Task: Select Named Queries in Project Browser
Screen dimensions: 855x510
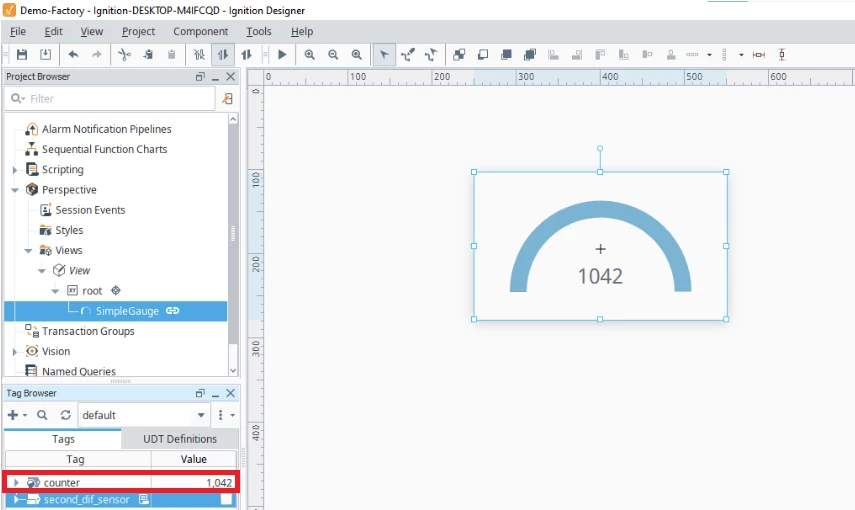Action: 78,371
